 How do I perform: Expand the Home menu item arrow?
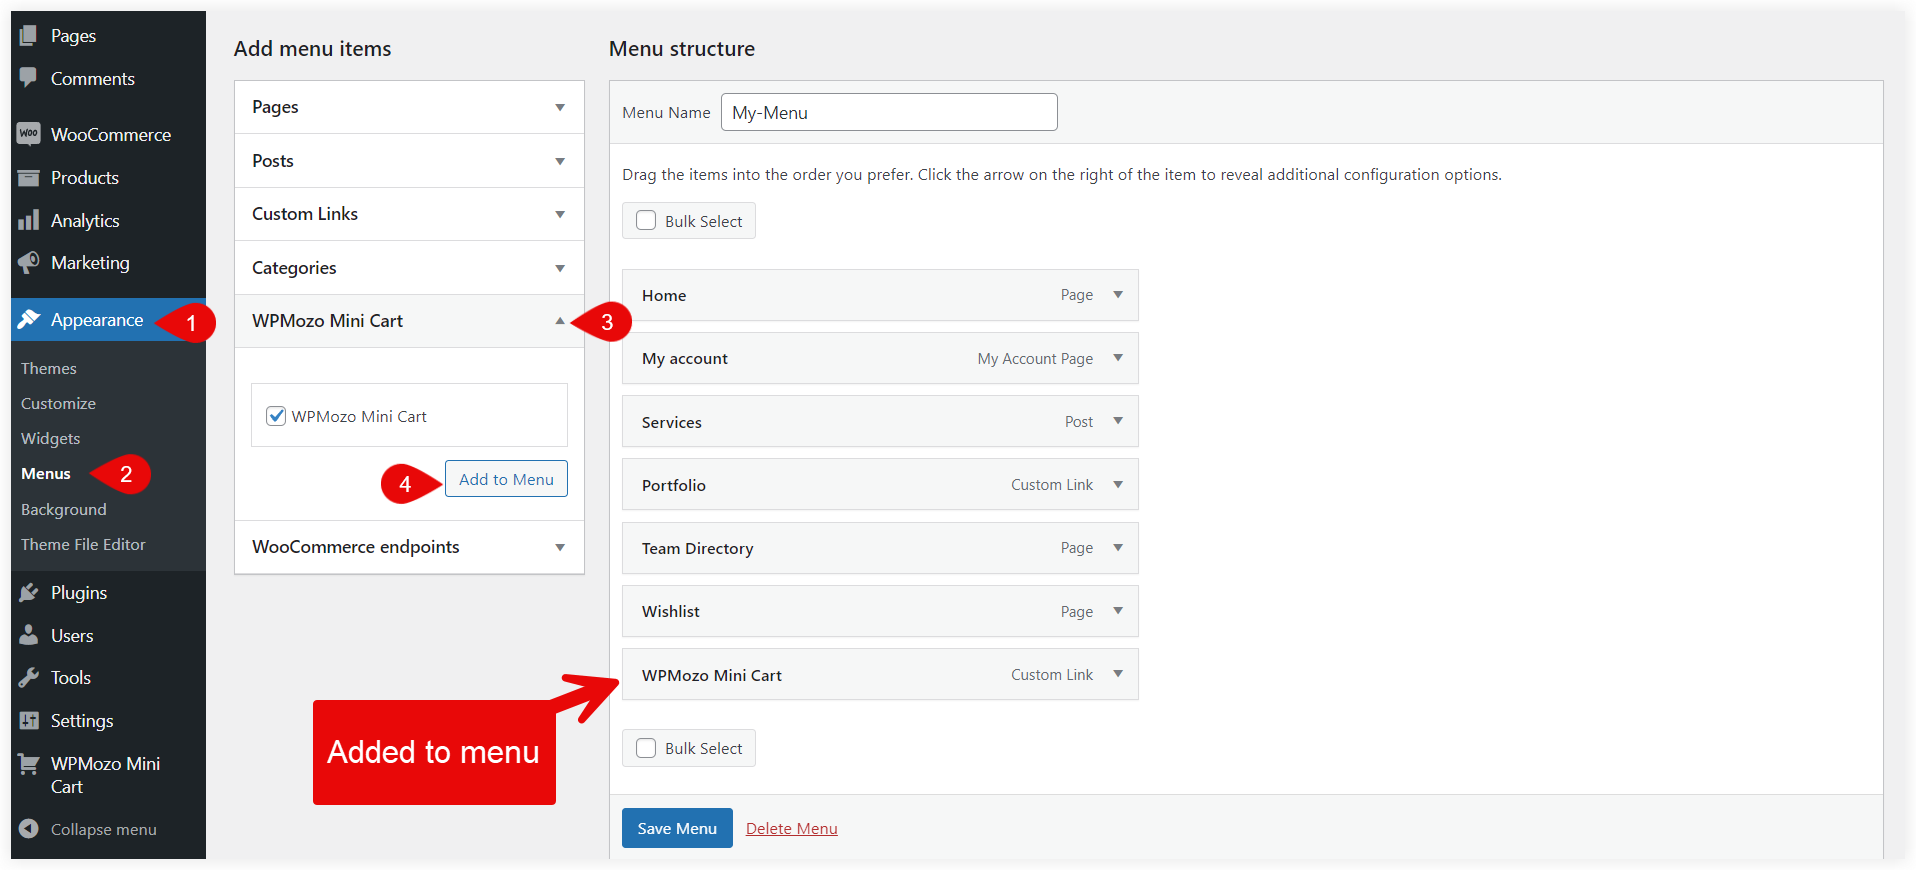click(x=1118, y=295)
